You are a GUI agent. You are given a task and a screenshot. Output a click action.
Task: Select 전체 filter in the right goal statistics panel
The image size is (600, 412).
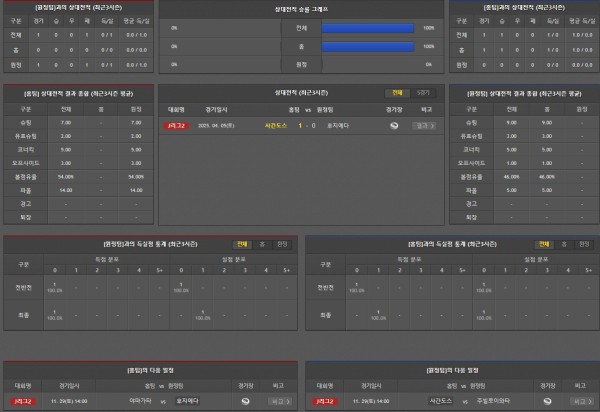543,243
